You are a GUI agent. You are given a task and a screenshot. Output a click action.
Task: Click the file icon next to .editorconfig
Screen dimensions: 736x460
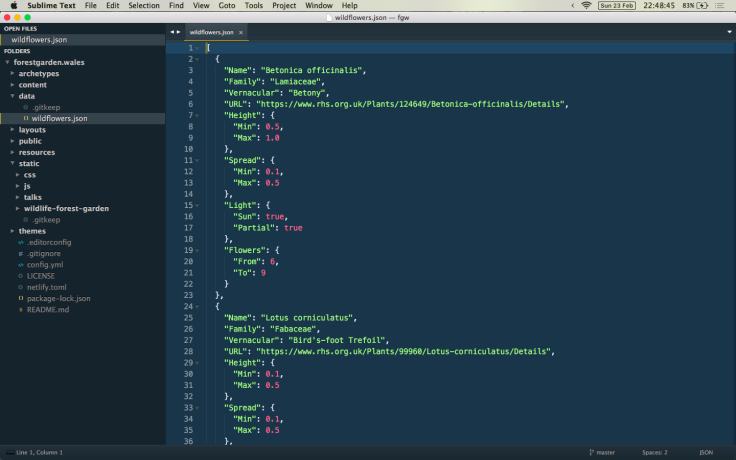(21, 242)
